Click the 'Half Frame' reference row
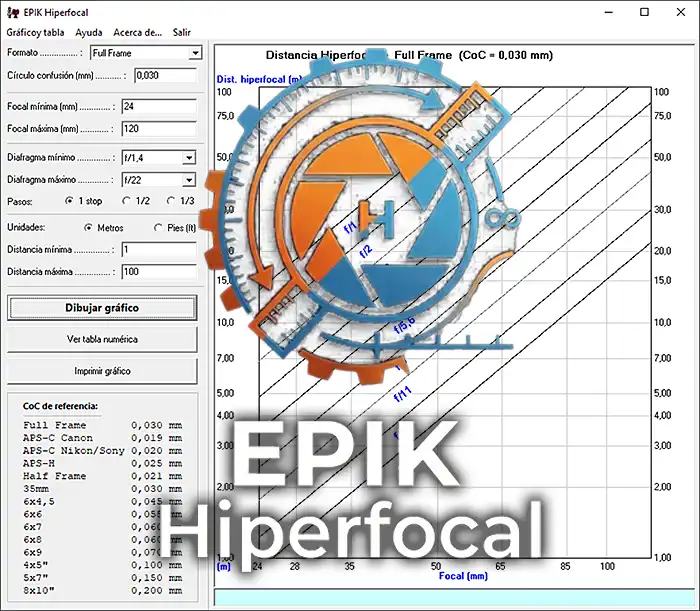The width and height of the screenshot is (700, 611). click(x=103, y=476)
